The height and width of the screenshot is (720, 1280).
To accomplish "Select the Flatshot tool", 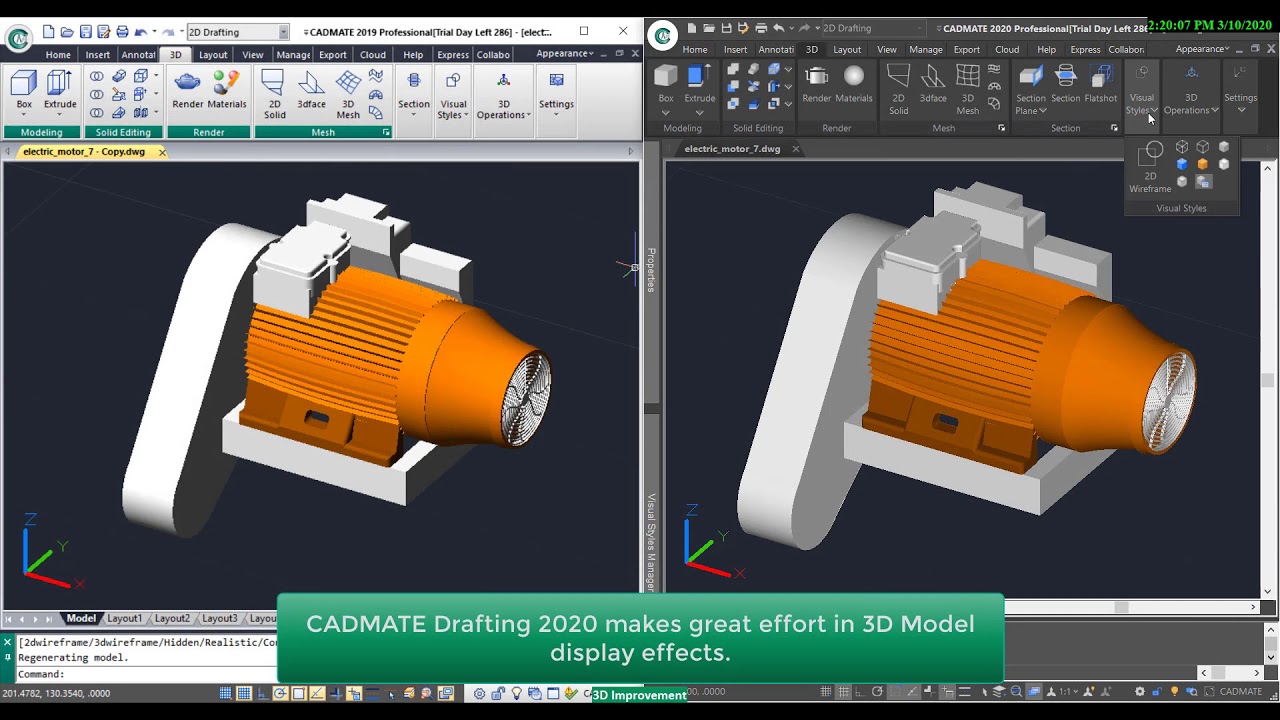I will tap(1100, 82).
